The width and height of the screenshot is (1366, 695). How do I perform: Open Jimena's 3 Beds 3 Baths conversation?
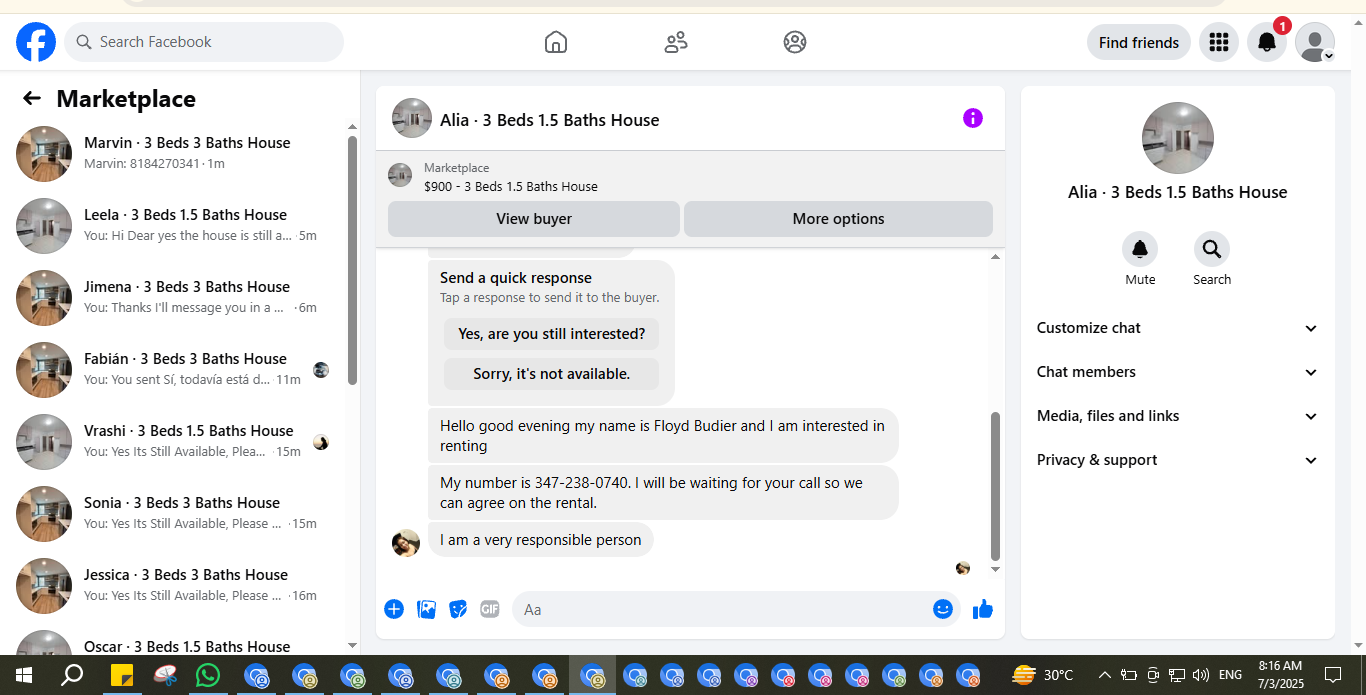coord(176,297)
